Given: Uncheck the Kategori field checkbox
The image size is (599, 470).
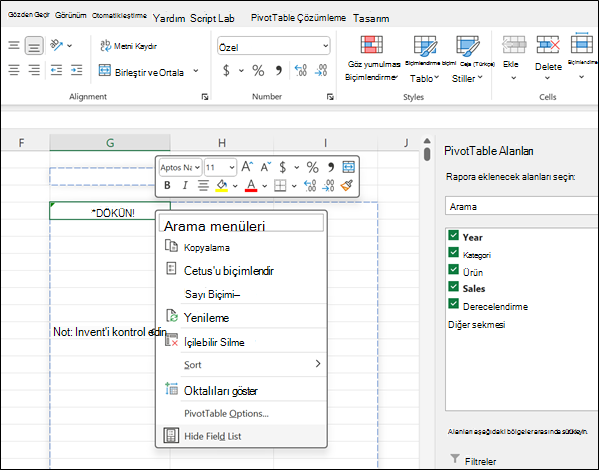Looking at the screenshot, I should coord(453,252).
